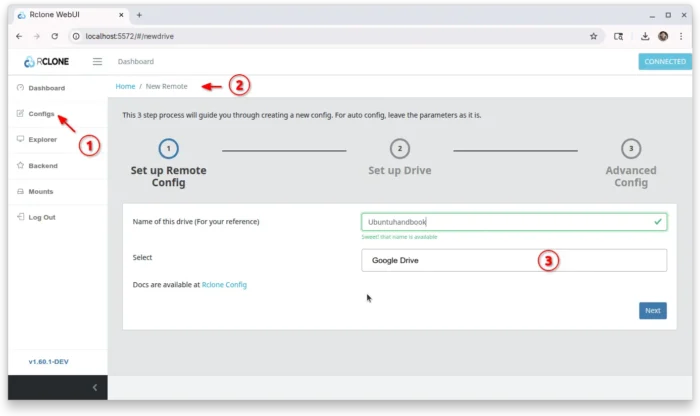Viewport: 700px width, 416px height.
Task: Click the CONNECTED status button
Action: (x=664, y=62)
